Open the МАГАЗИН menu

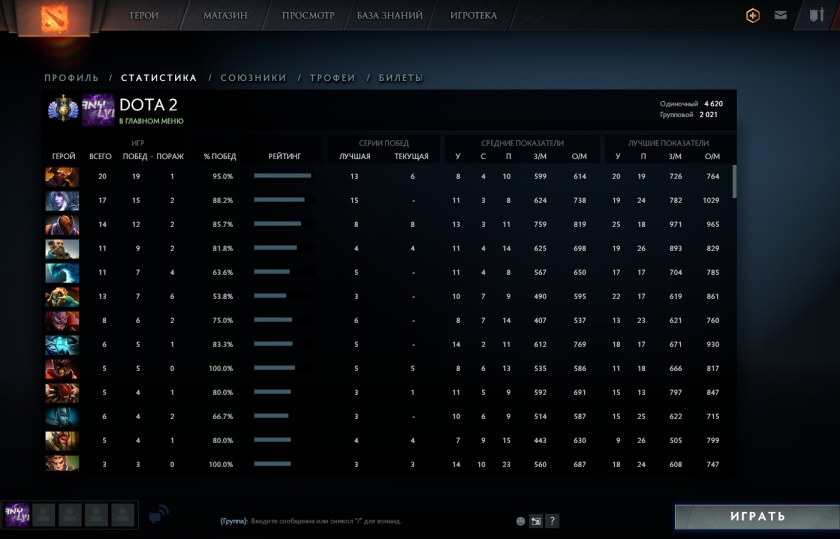click(x=225, y=16)
